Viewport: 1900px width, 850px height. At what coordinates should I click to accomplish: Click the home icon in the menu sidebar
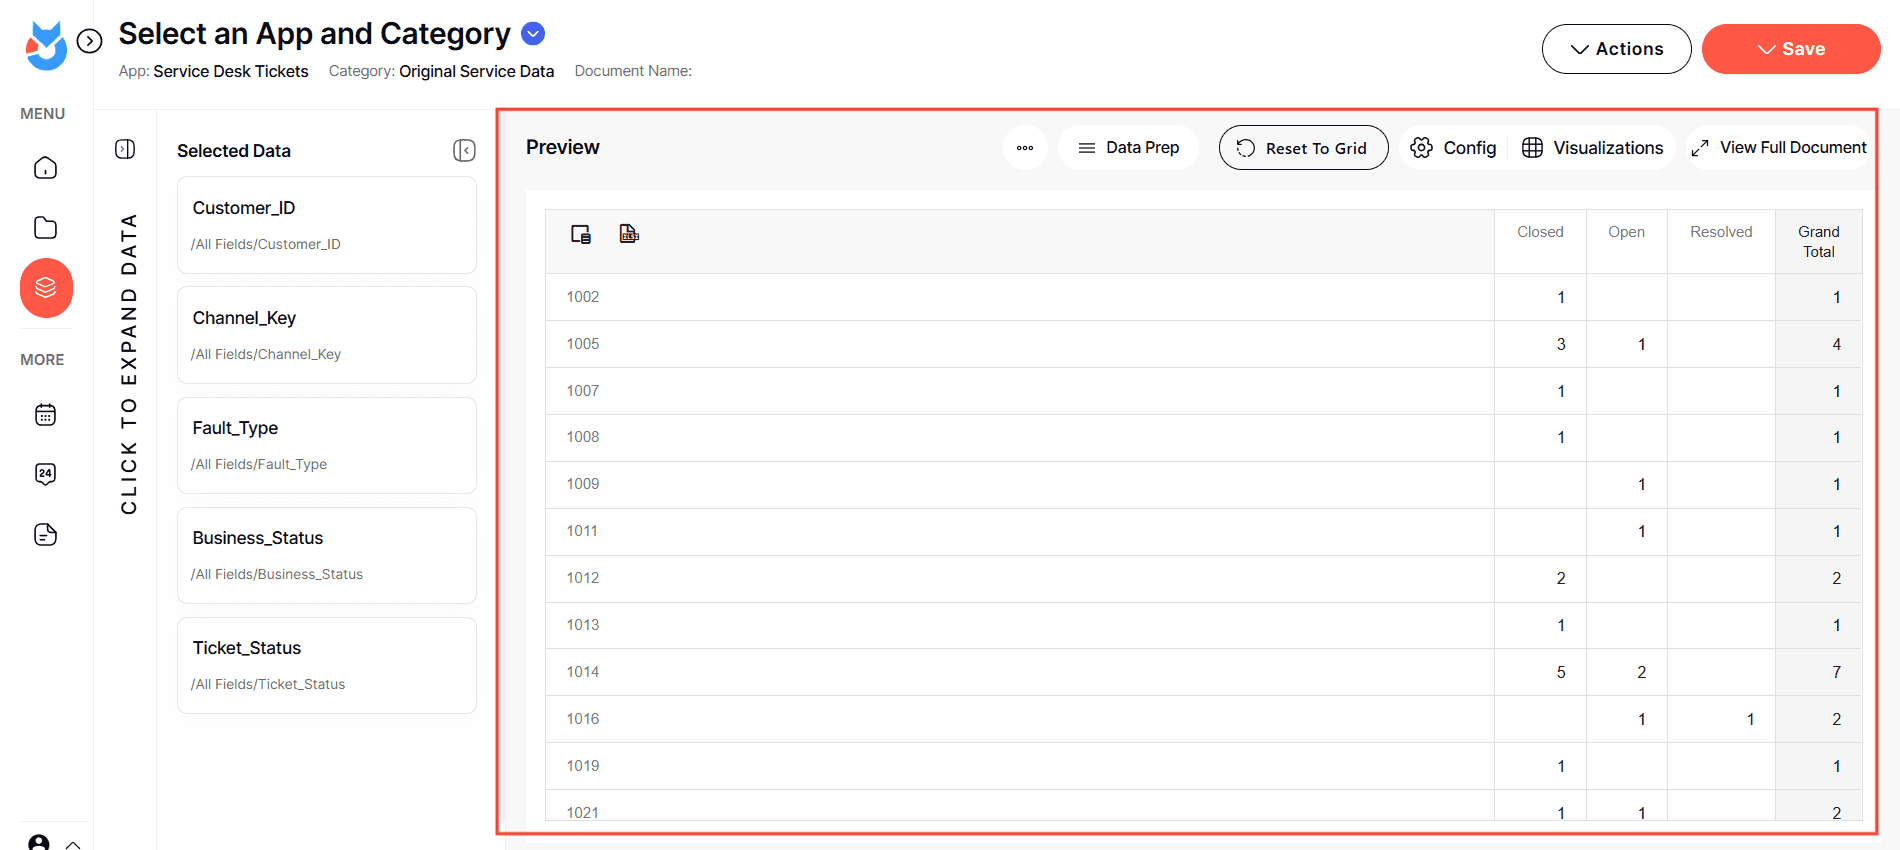(x=45, y=168)
